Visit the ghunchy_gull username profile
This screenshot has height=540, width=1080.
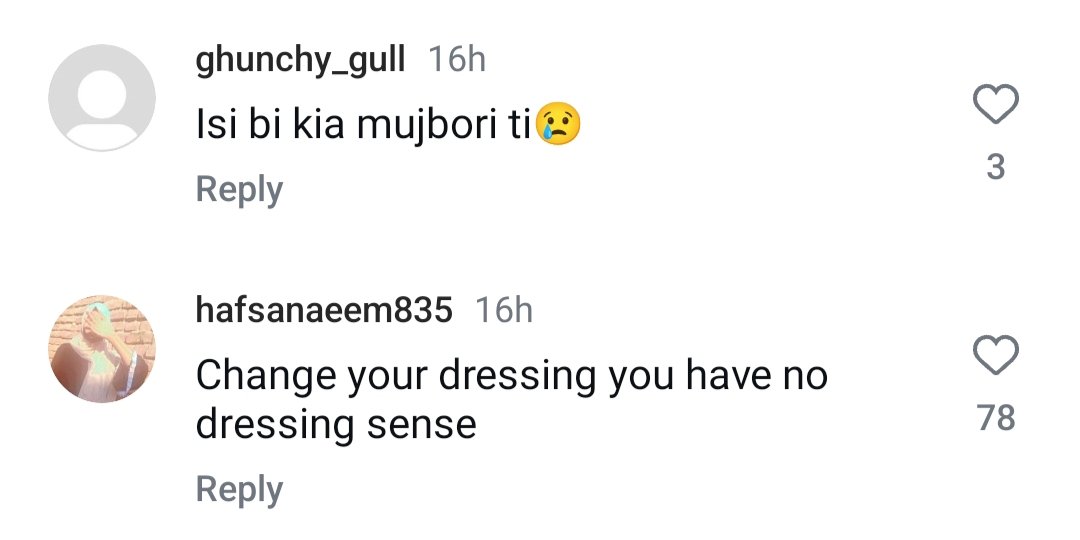300,60
